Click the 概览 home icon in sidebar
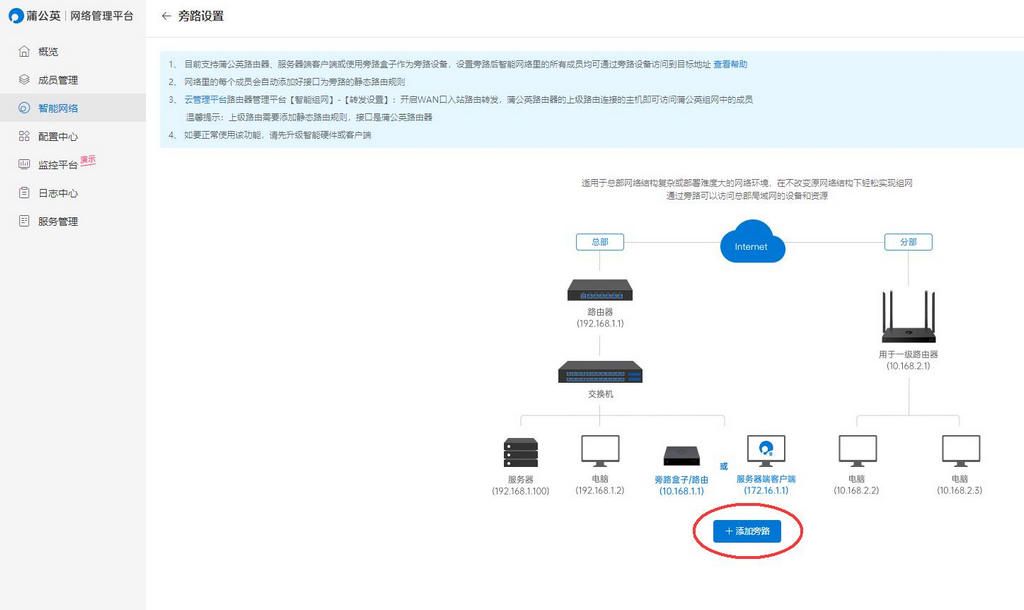The height and width of the screenshot is (610, 1024). pyautogui.click(x=24, y=51)
